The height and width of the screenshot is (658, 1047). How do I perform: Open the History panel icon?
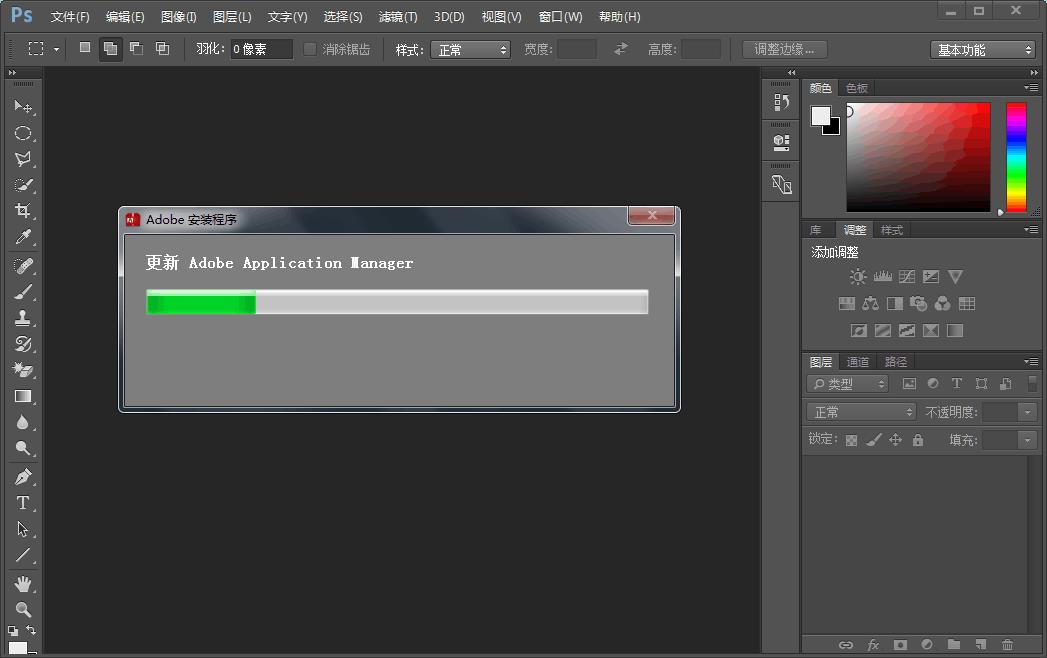(x=781, y=102)
